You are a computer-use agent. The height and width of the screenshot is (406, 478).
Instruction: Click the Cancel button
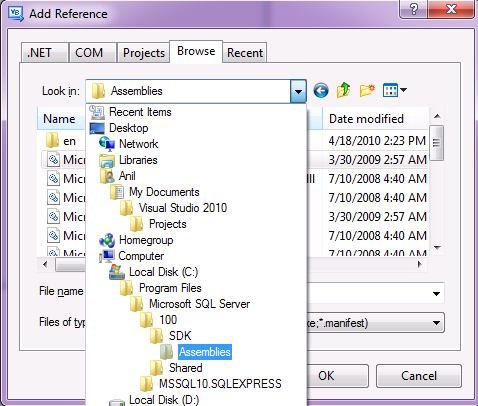[x=419, y=376]
